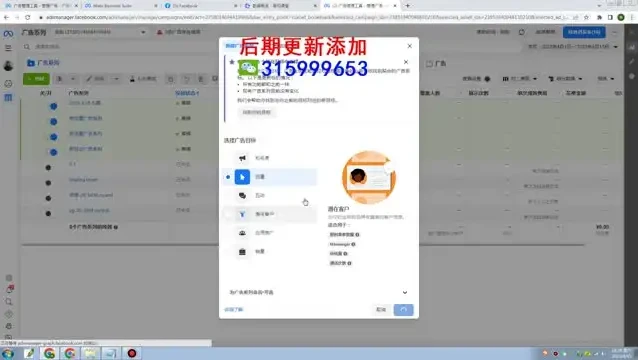This screenshot has width=638, height=360.
Task: Close the campaign objective dialog
Action: pos(409,46)
